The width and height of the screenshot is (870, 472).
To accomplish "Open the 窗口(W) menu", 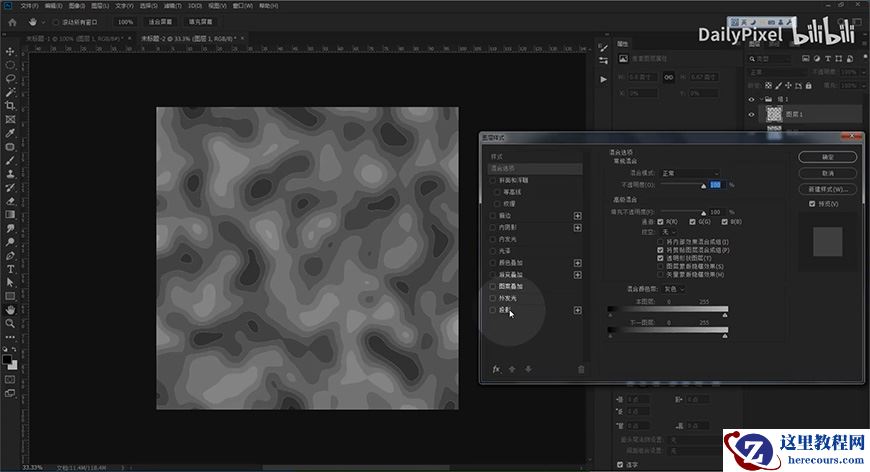I will tap(242, 6).
